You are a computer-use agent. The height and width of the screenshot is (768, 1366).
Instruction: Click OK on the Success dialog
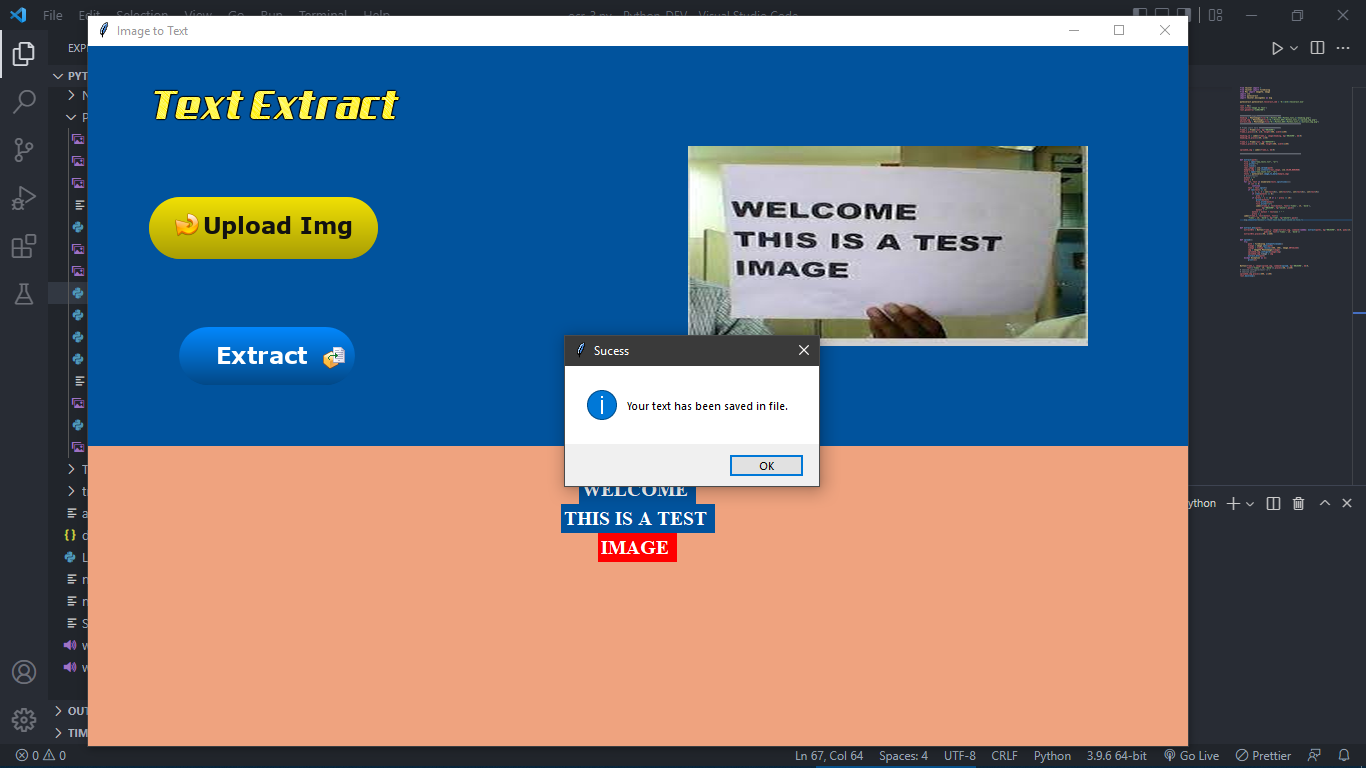(x=766, y=465)
